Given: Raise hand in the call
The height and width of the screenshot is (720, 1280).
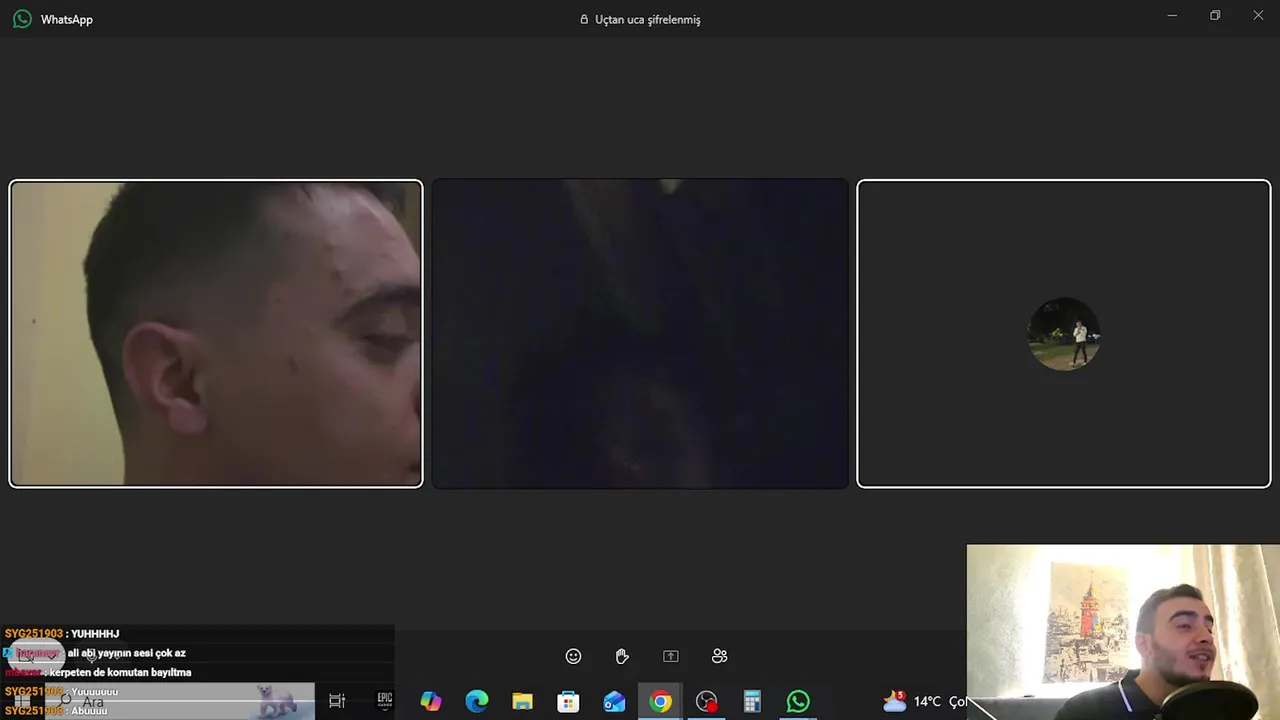Looking at the screenshot, I should [622, 656].
